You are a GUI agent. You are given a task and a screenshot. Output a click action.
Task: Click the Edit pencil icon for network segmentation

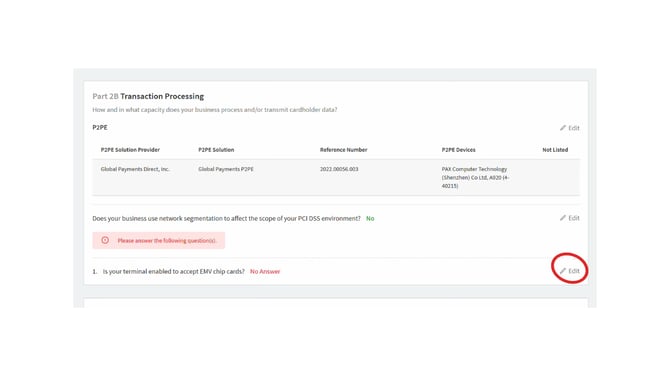[x=563, y=218]
